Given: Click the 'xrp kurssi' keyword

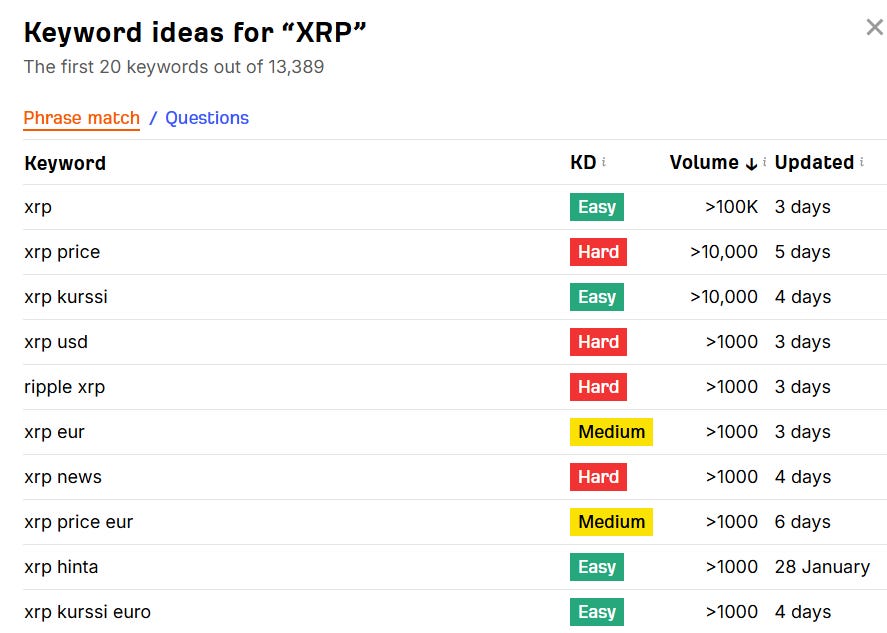Looking at the screenshot, I should coord(66,297).
